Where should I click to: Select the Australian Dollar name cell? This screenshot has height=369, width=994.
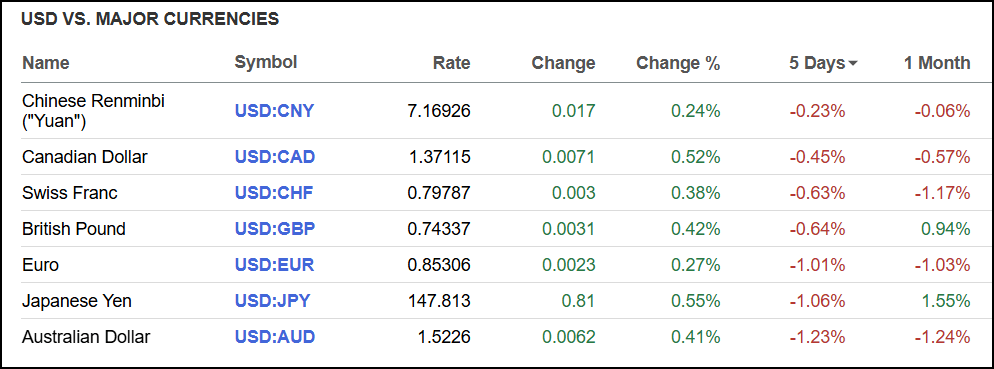86,337
